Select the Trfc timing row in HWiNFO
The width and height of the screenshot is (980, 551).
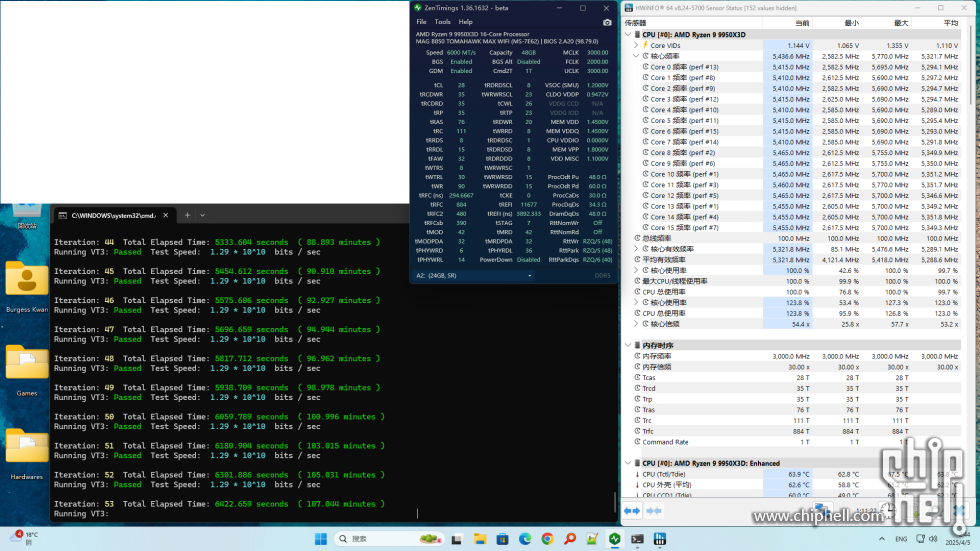792,431
